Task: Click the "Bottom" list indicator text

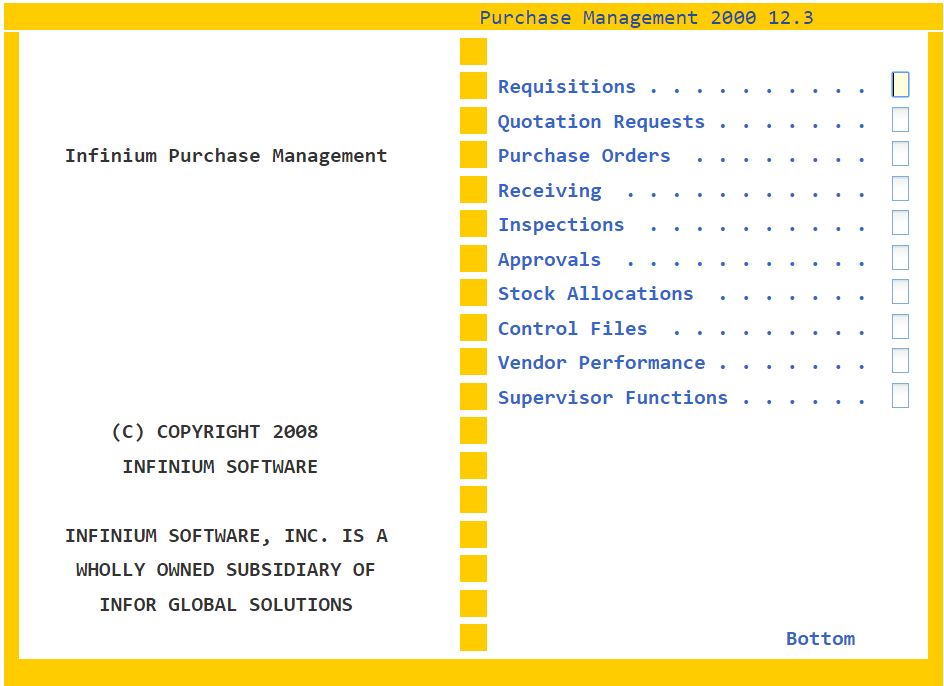Action: (821, 639)
